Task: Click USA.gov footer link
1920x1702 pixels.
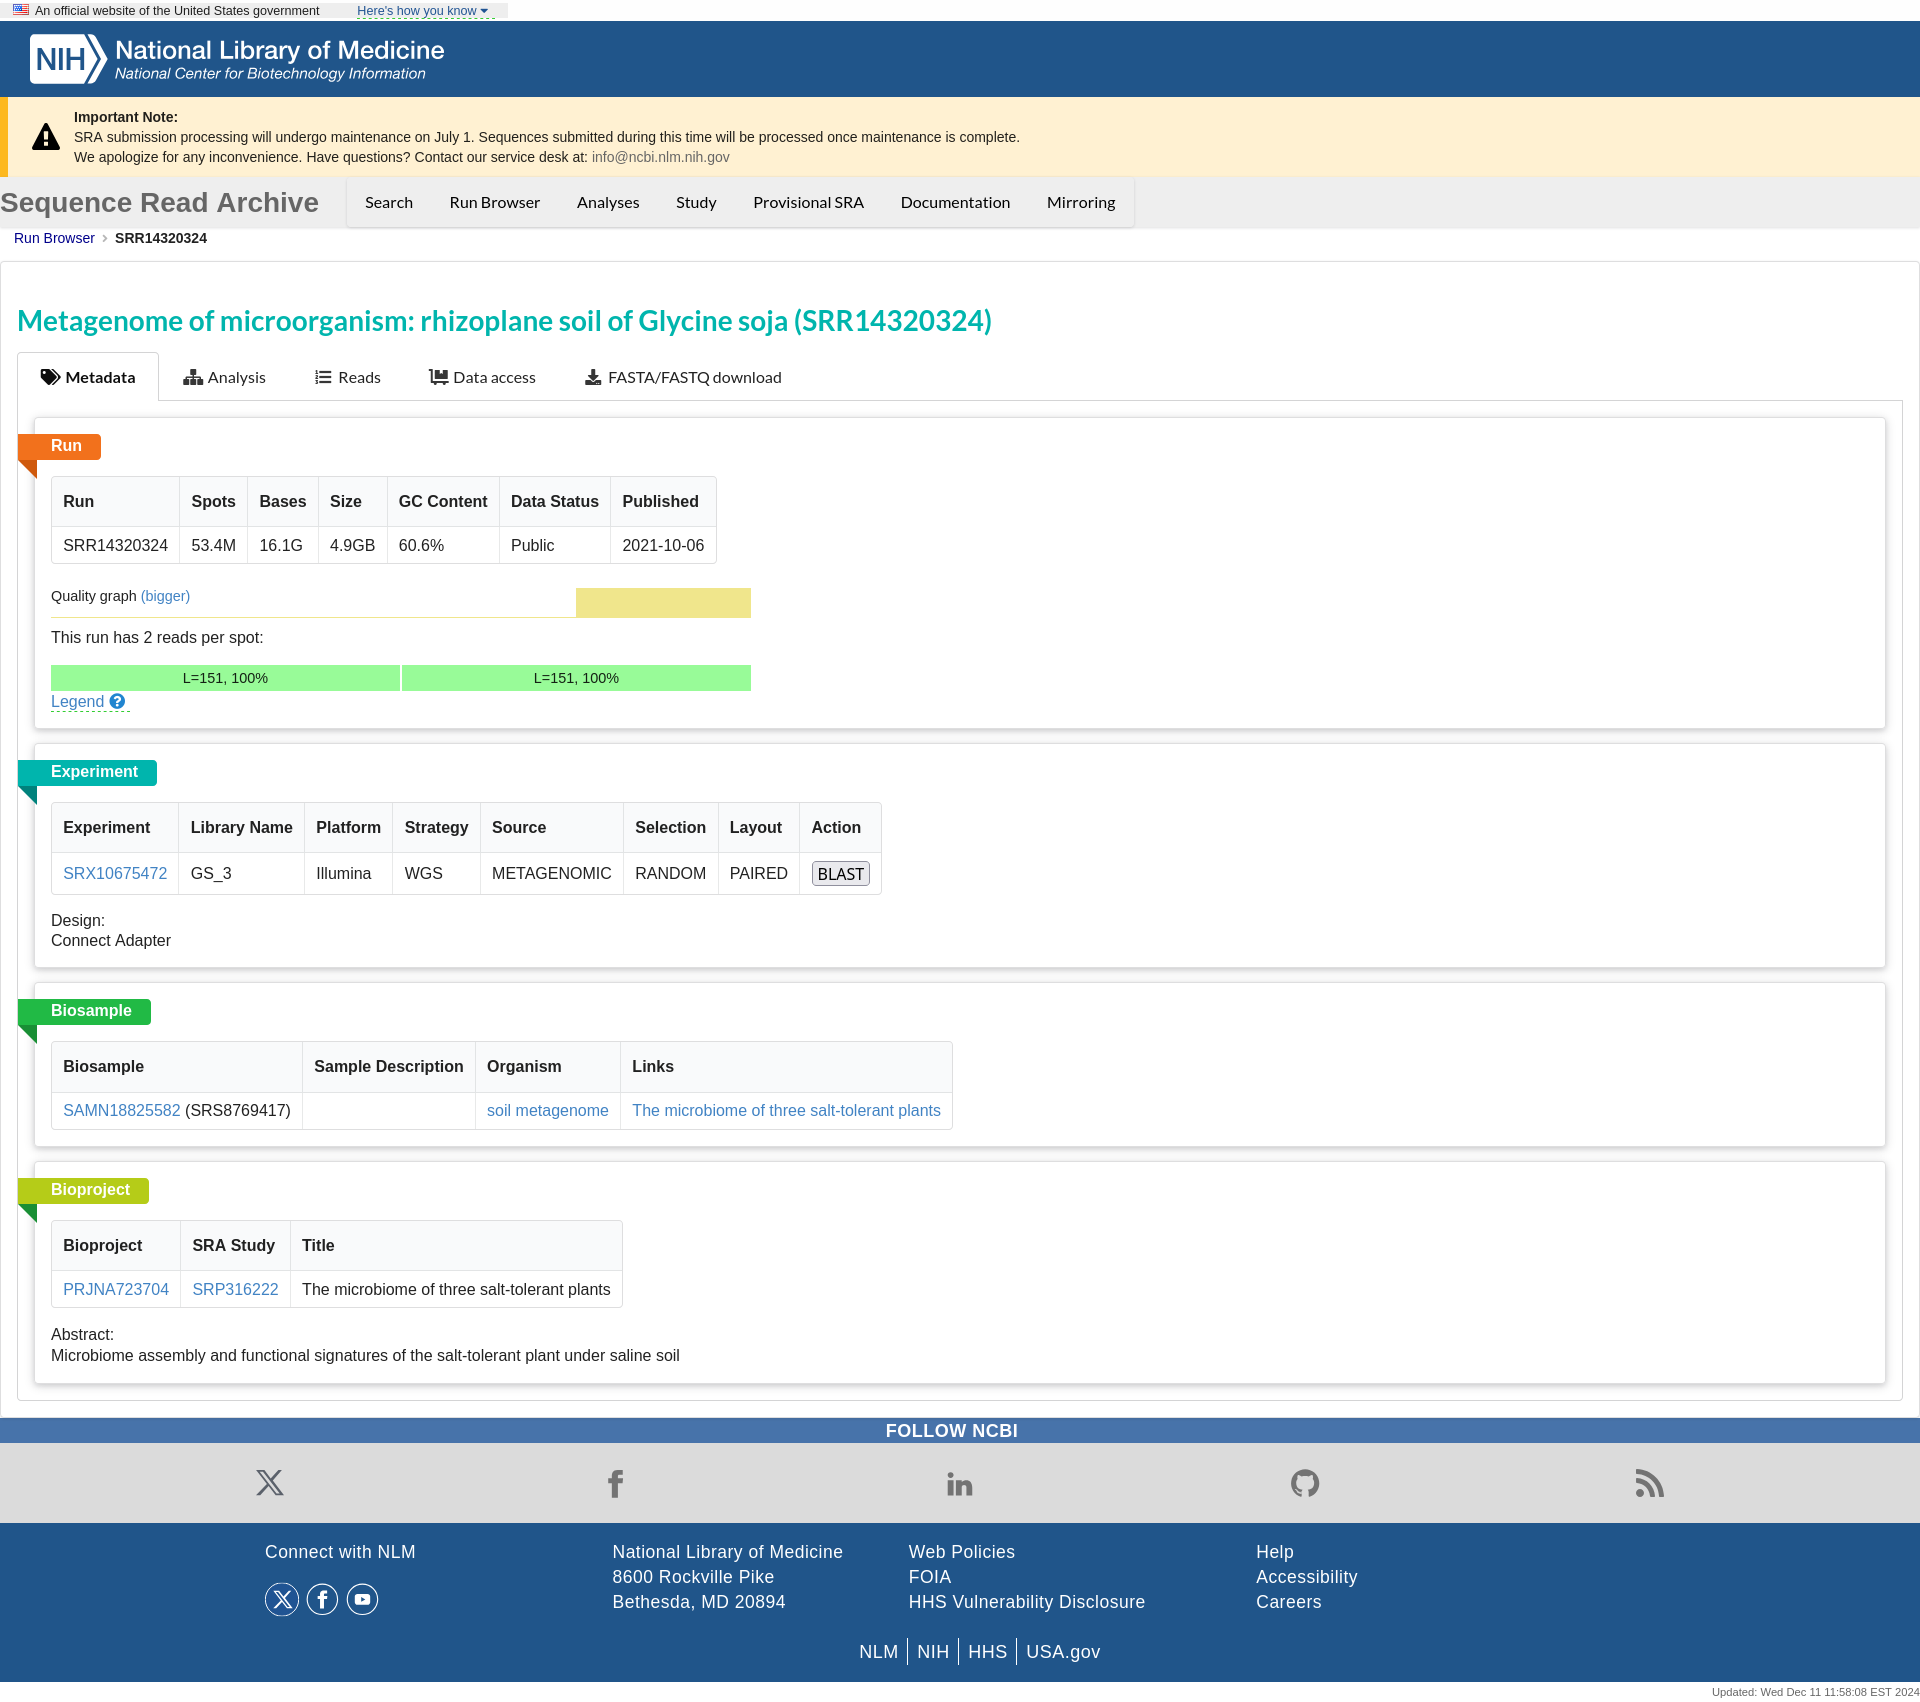Action: point(1063,1652)
